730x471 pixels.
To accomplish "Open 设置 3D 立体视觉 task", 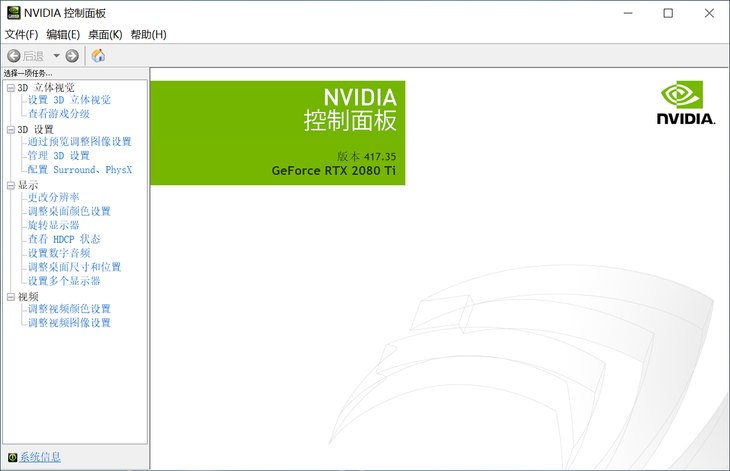I will 69,100.
